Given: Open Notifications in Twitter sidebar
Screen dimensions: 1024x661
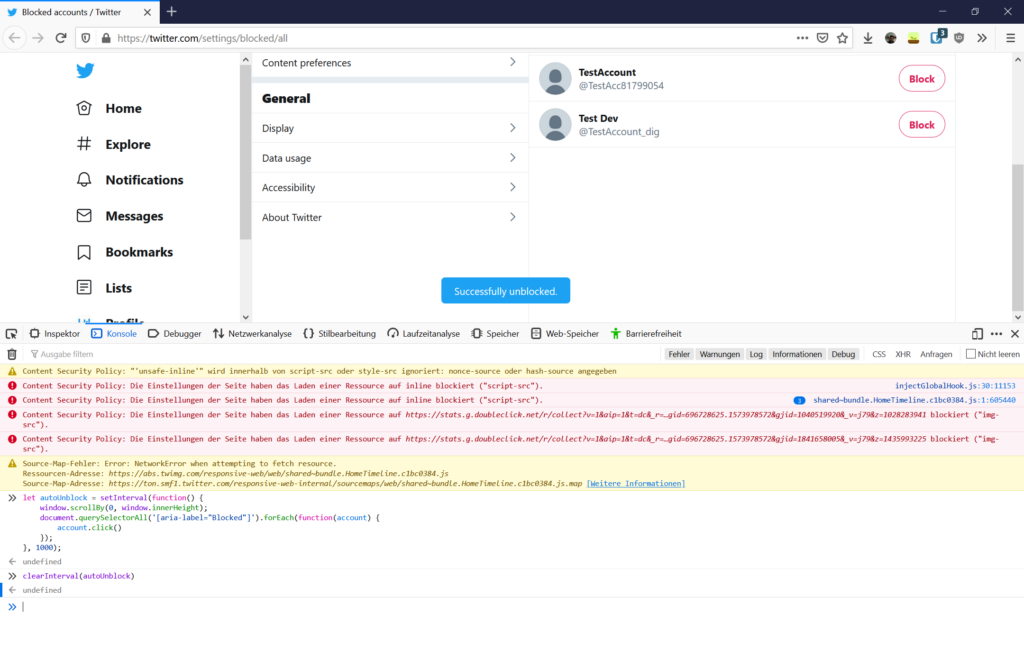Looking at the screenshot, I should point(130,180).
